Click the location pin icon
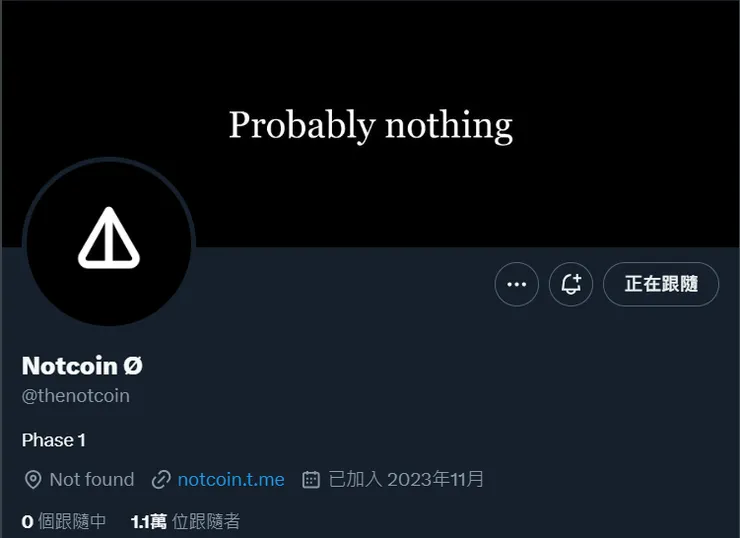 (x=33, y=480)
